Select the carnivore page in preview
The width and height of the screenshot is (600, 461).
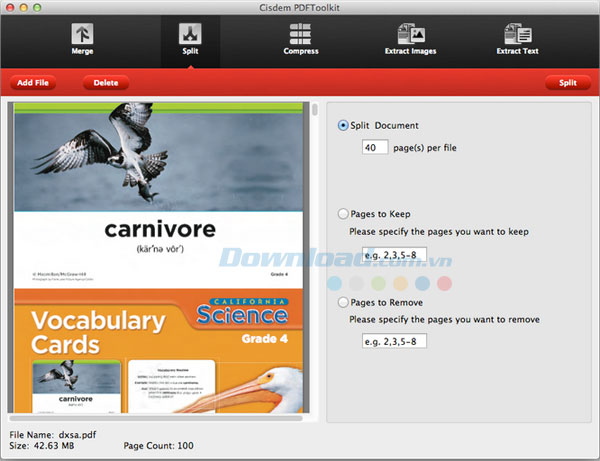160,195
